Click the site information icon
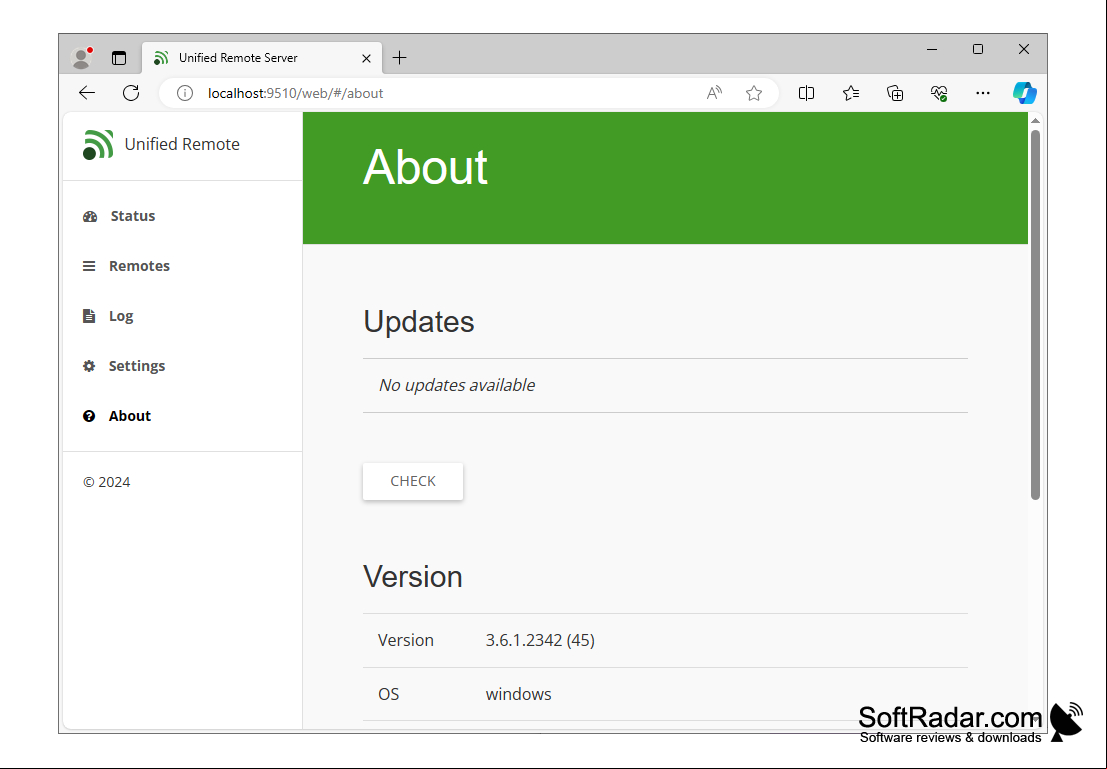Screen dimensions: 1107x769 click(185, 93)
